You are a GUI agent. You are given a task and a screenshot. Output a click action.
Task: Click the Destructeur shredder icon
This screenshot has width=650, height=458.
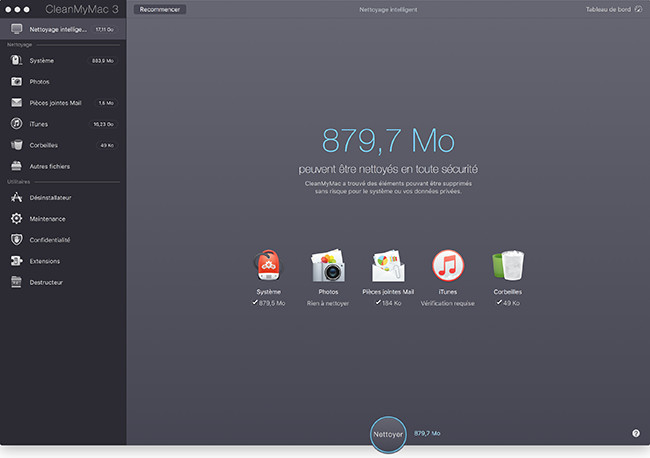(17, 282)
